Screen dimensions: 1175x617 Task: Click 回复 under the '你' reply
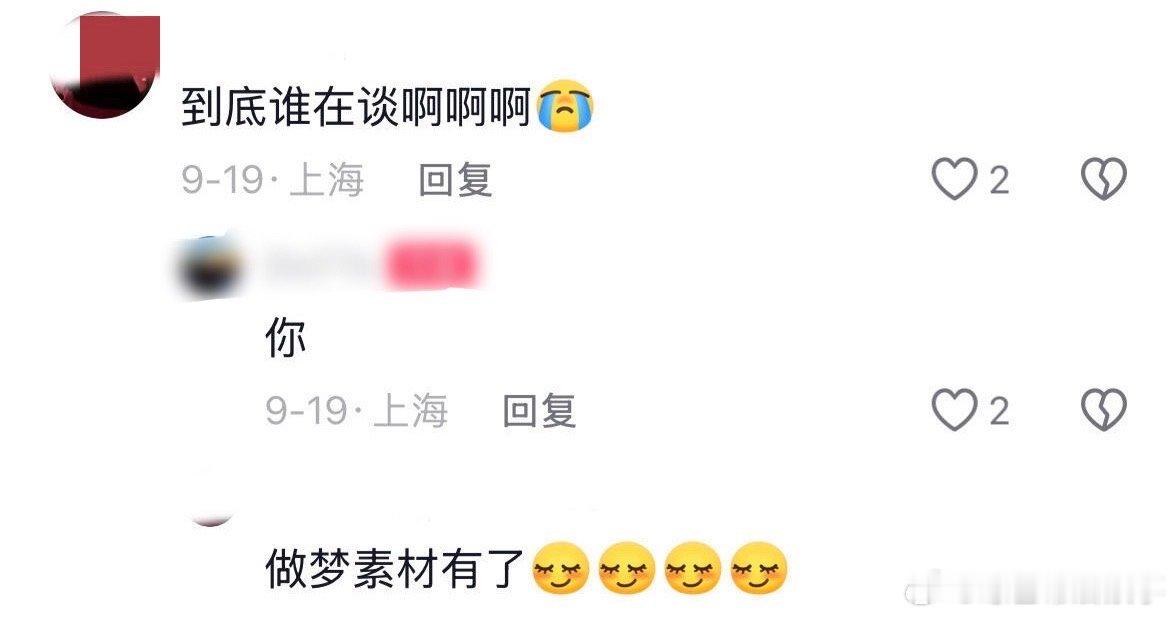[x=539, y=411]
